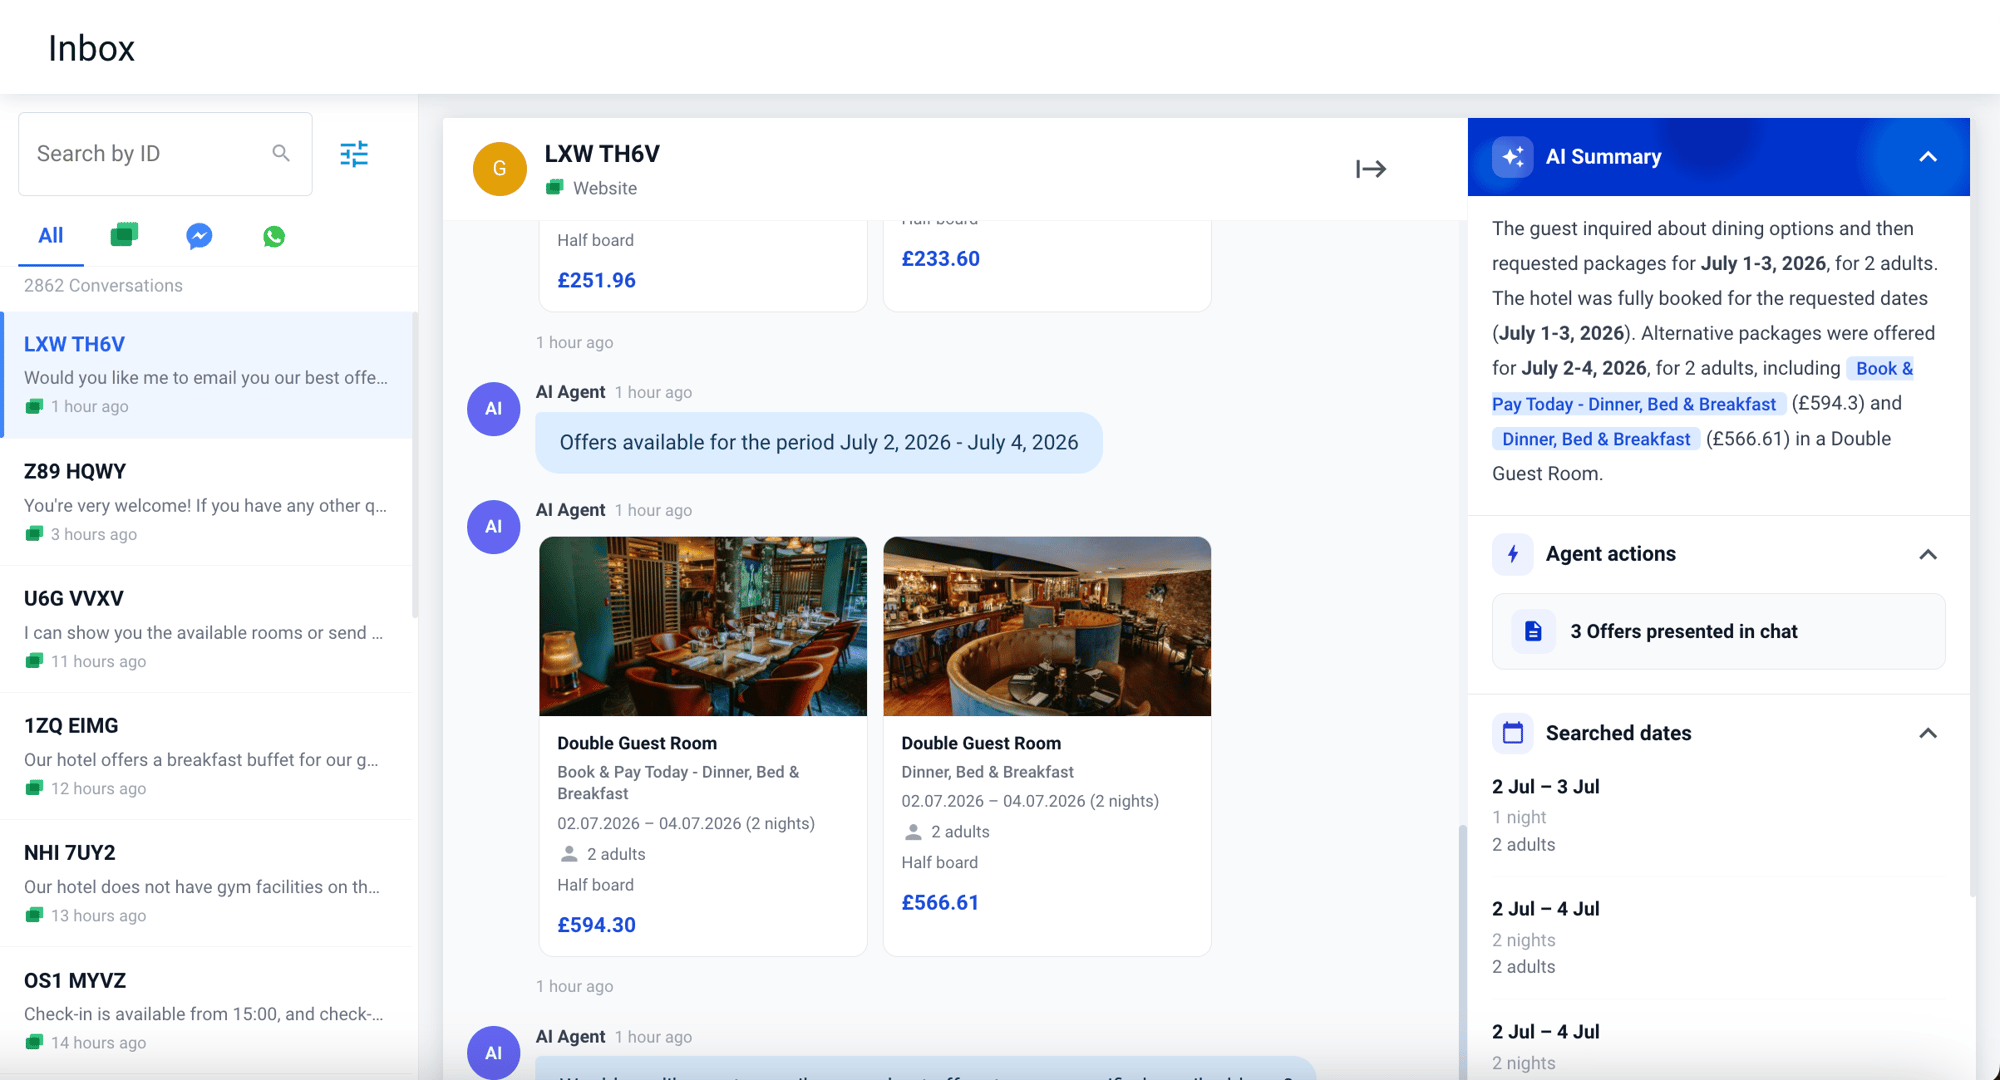Click the channel icon in NHI 7UY2 row
Viewport: 2000px width, 1080px height.
[34, 915]
